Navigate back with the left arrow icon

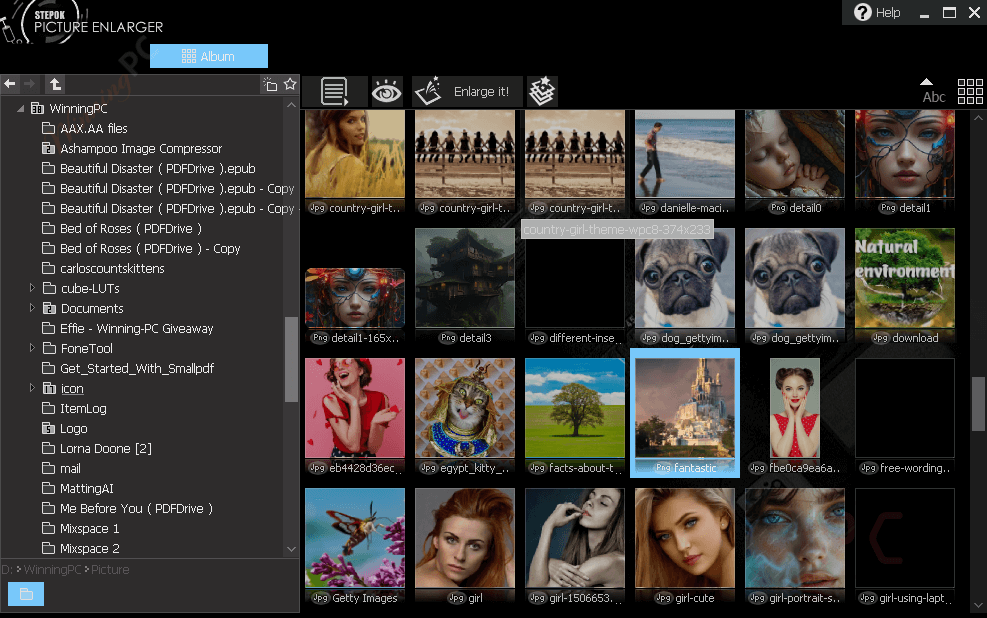tap(10, 84)
